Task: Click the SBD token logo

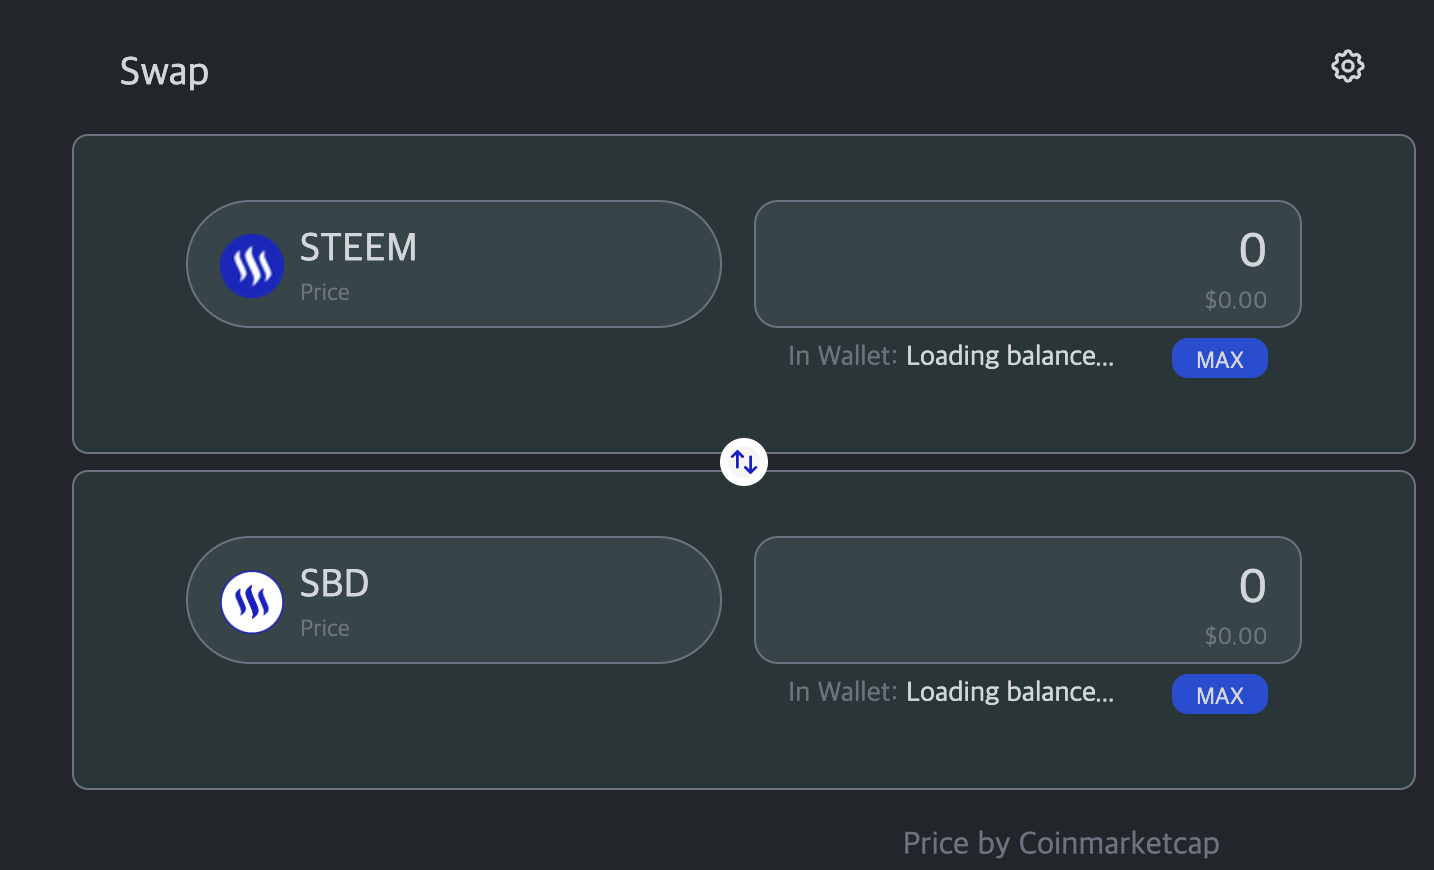Action: click(x=252, y=602)
